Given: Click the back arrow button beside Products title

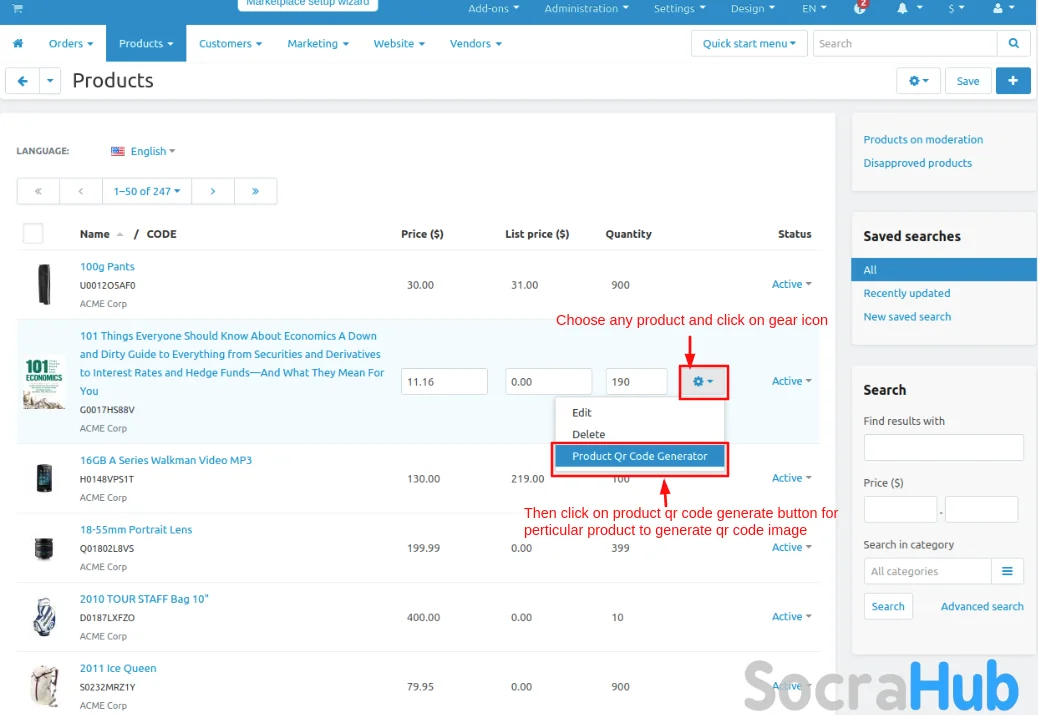Looking at the screenshot, I should point(22,81).
